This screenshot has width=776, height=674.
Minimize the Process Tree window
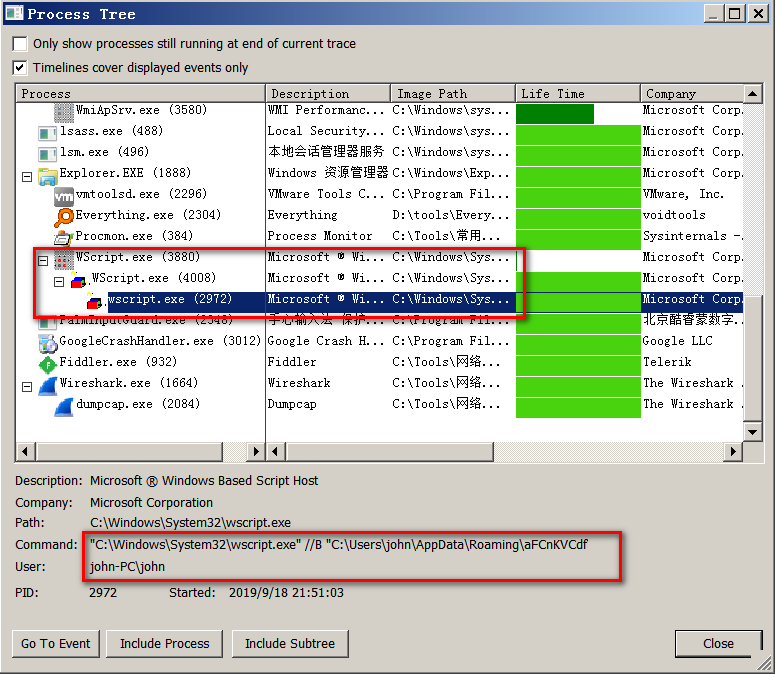pyautogui.click(x=714, y=13)
